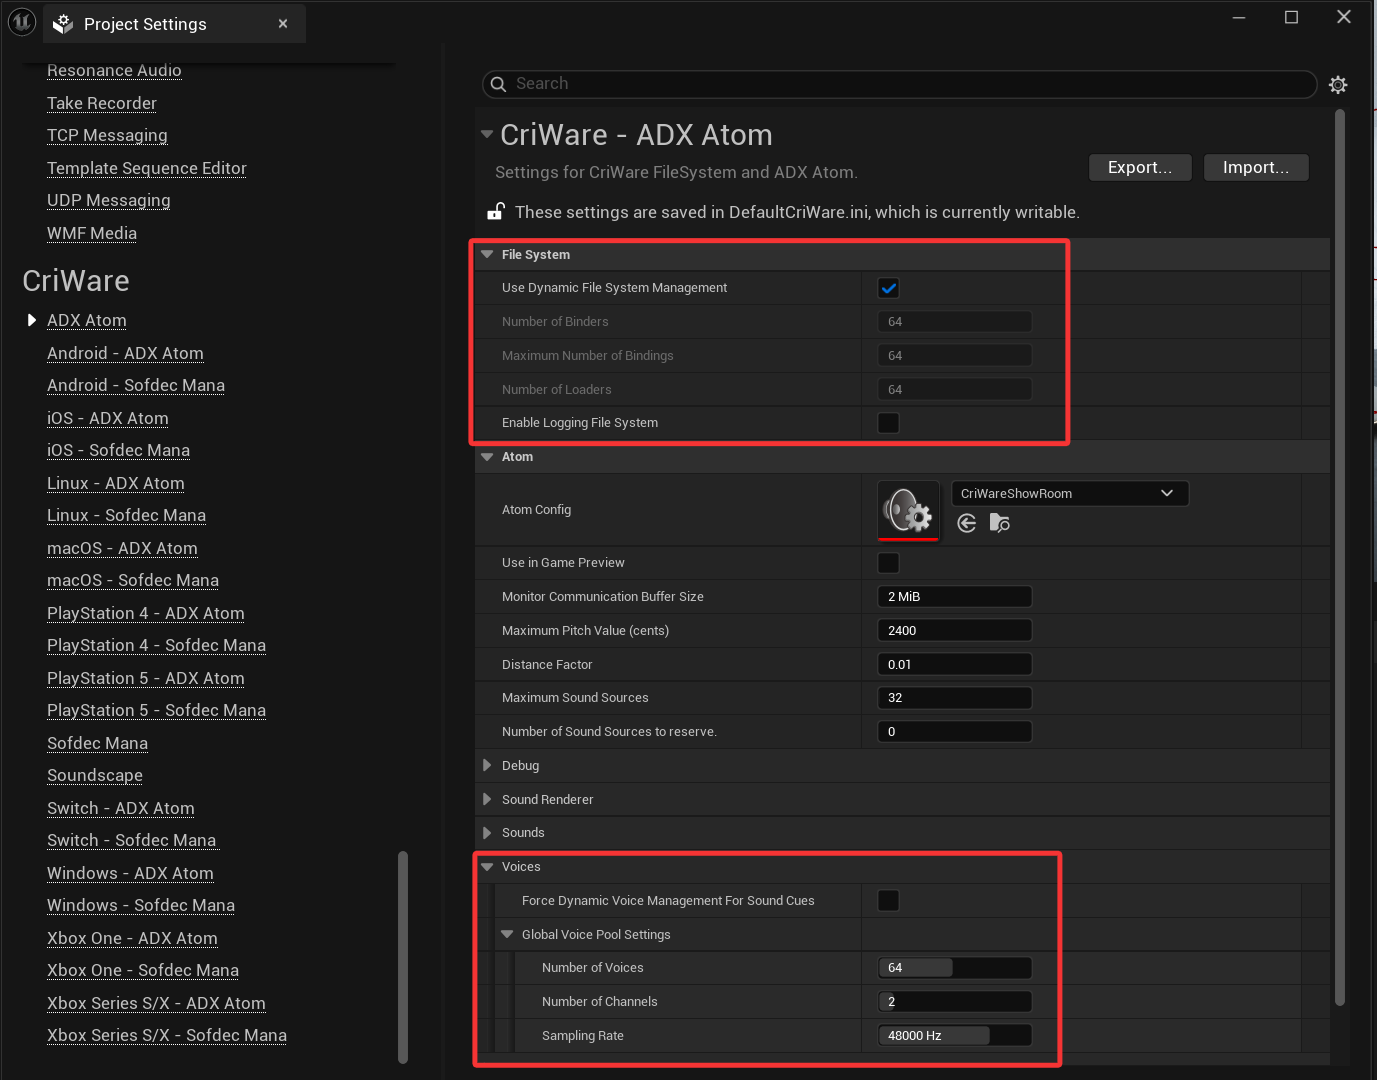Click the magnifying glass in search field

[498, 84]
